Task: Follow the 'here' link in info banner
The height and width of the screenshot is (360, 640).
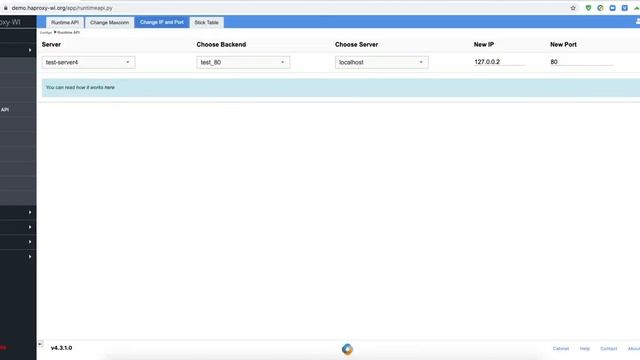Action: [x=109, y=87]
